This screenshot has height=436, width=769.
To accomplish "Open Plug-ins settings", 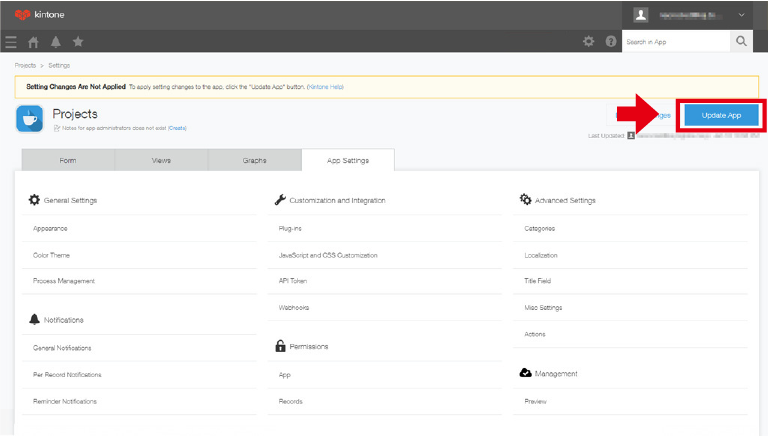I will point(290,229).
